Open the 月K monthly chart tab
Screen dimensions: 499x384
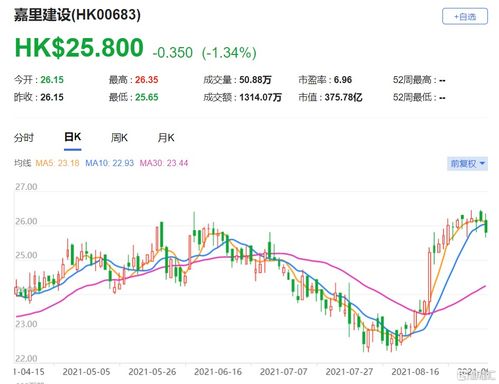pyautogui.click(x=166, y=138)
